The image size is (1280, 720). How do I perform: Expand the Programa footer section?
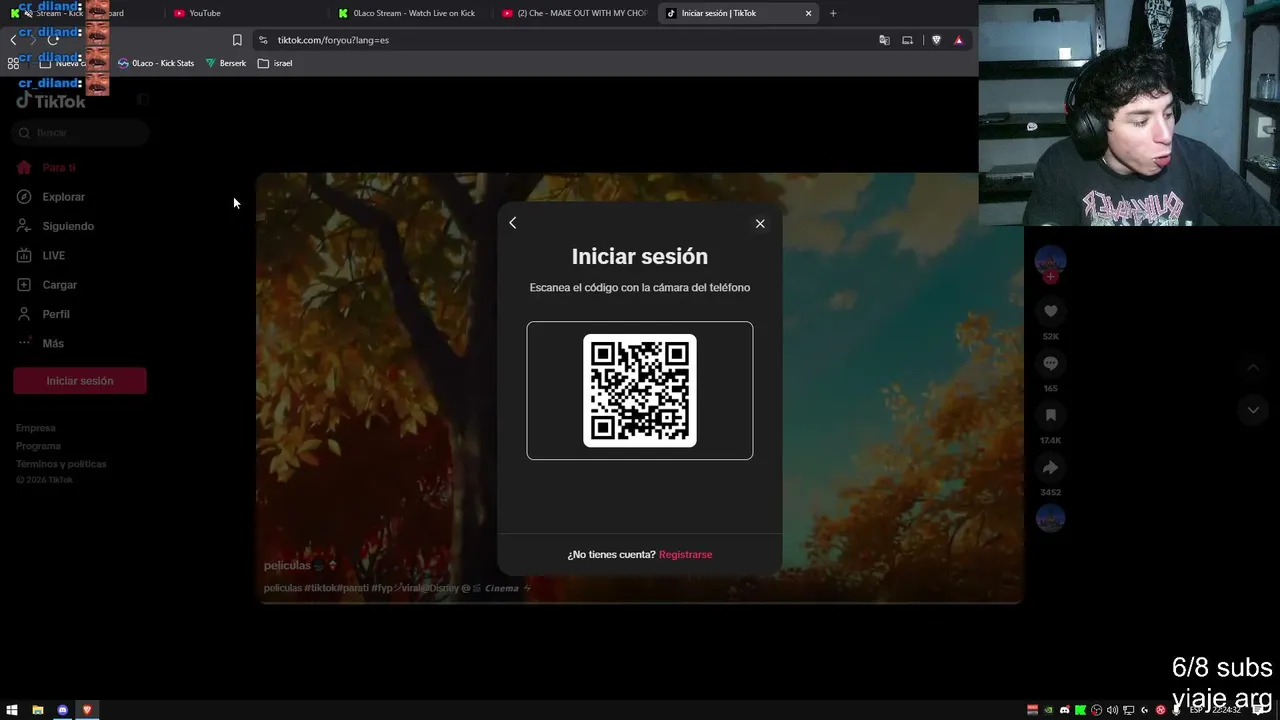[x=38, y=446]
